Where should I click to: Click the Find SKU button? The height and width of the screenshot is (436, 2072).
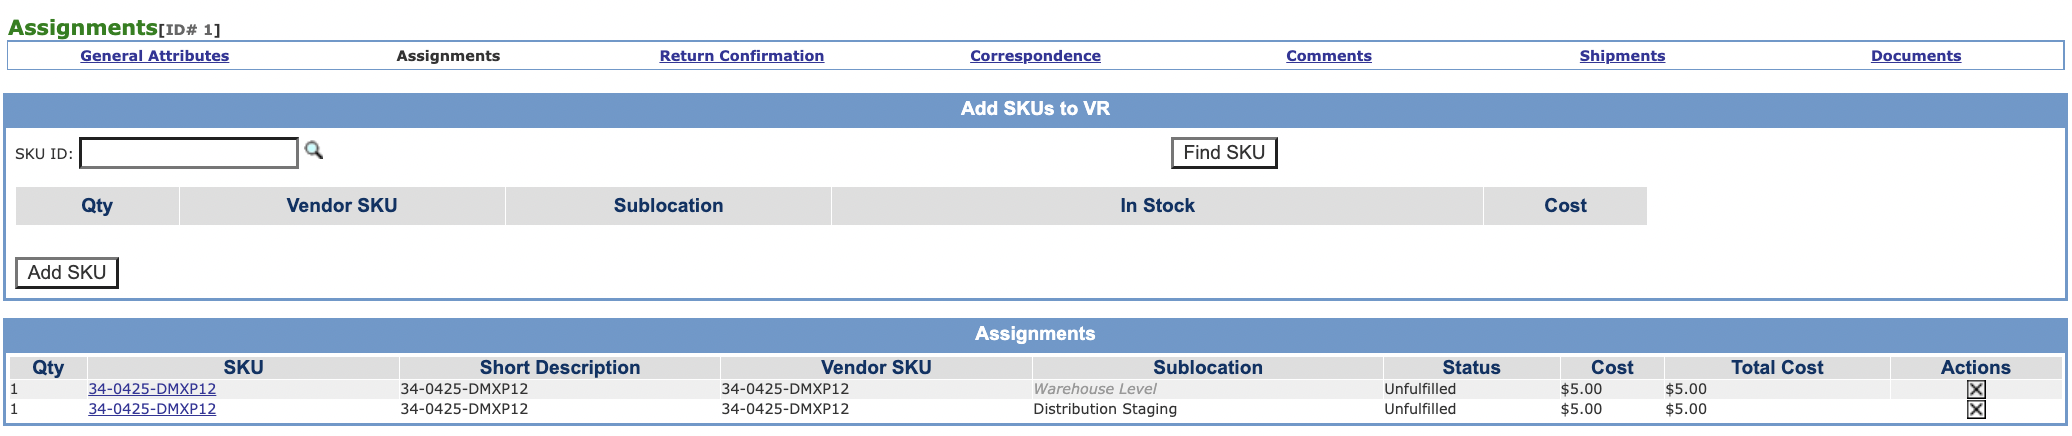pyautogui.click(x=1224, y=153)
